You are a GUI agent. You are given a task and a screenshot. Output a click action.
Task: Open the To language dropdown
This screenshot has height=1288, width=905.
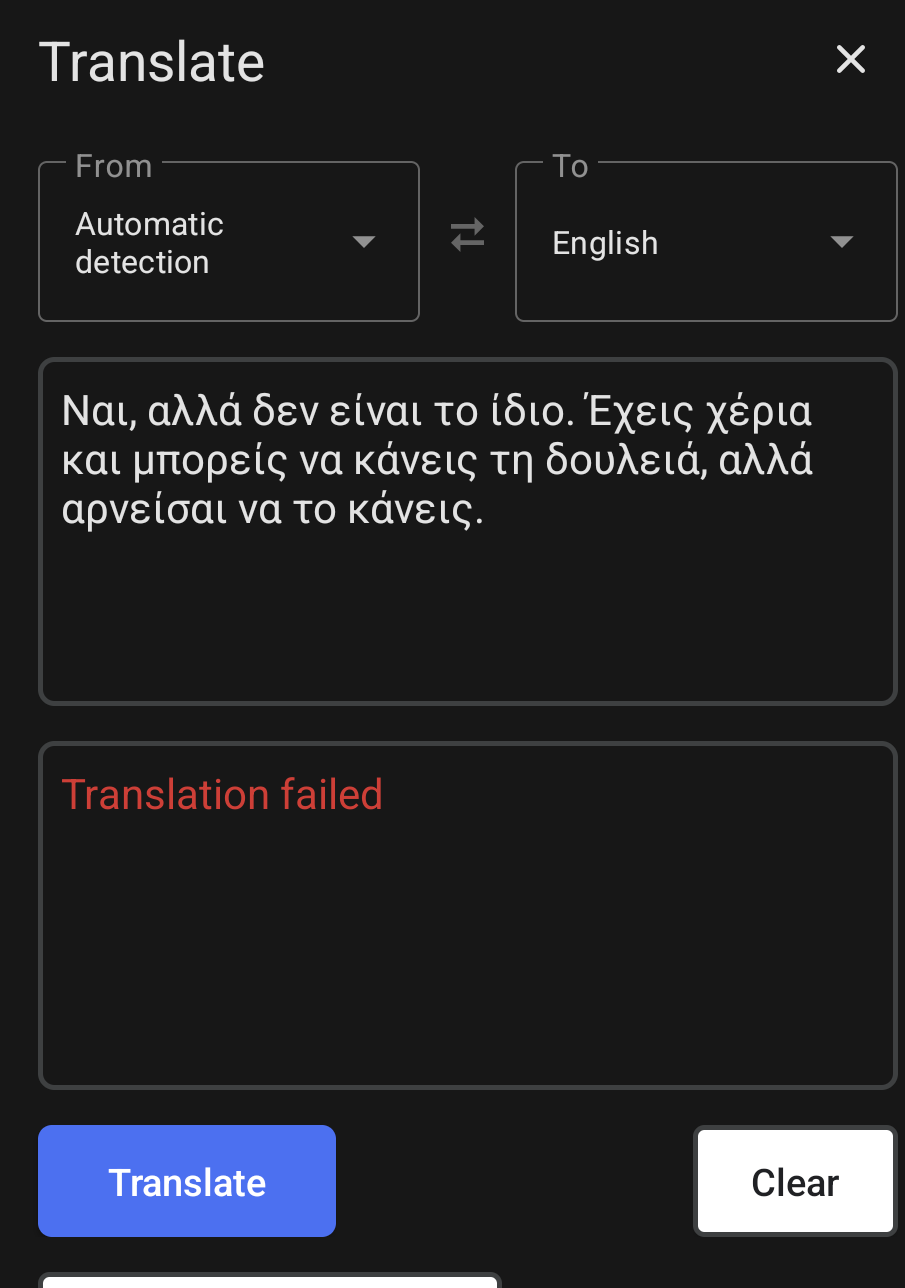point(705,242)
